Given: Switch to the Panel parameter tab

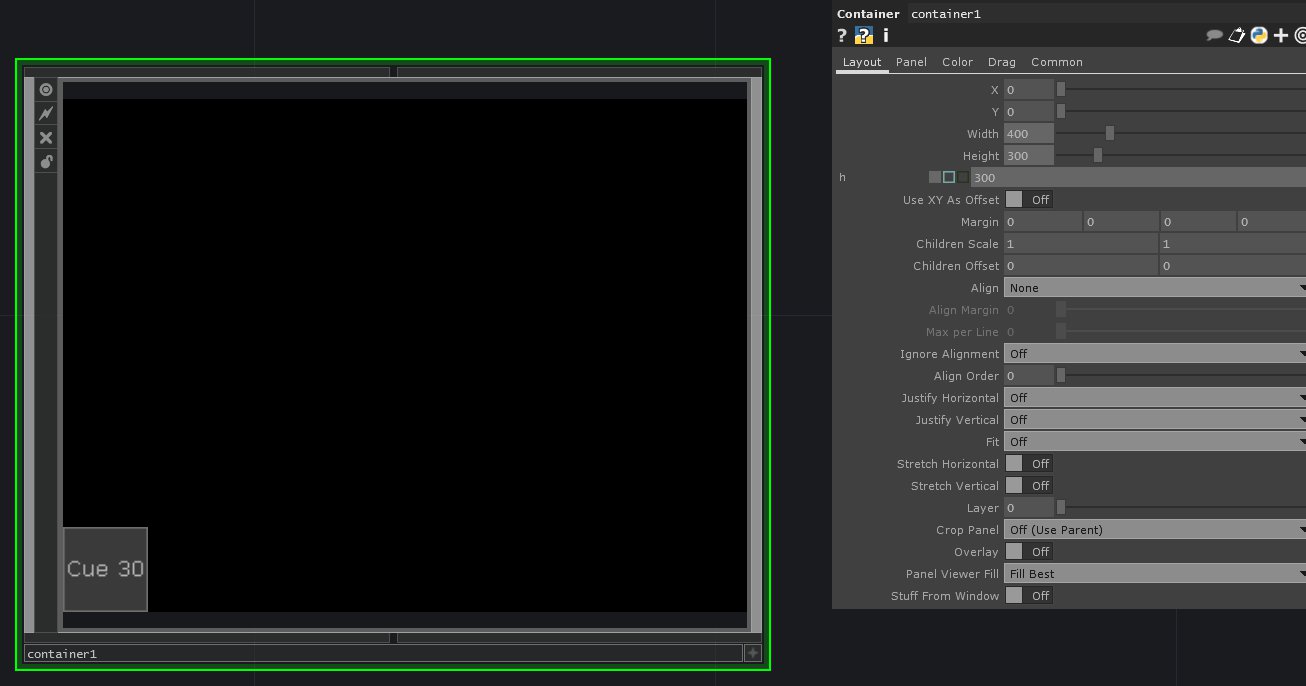Looking at the screenshot, I should pyautogui.click(x=911, y=62).
